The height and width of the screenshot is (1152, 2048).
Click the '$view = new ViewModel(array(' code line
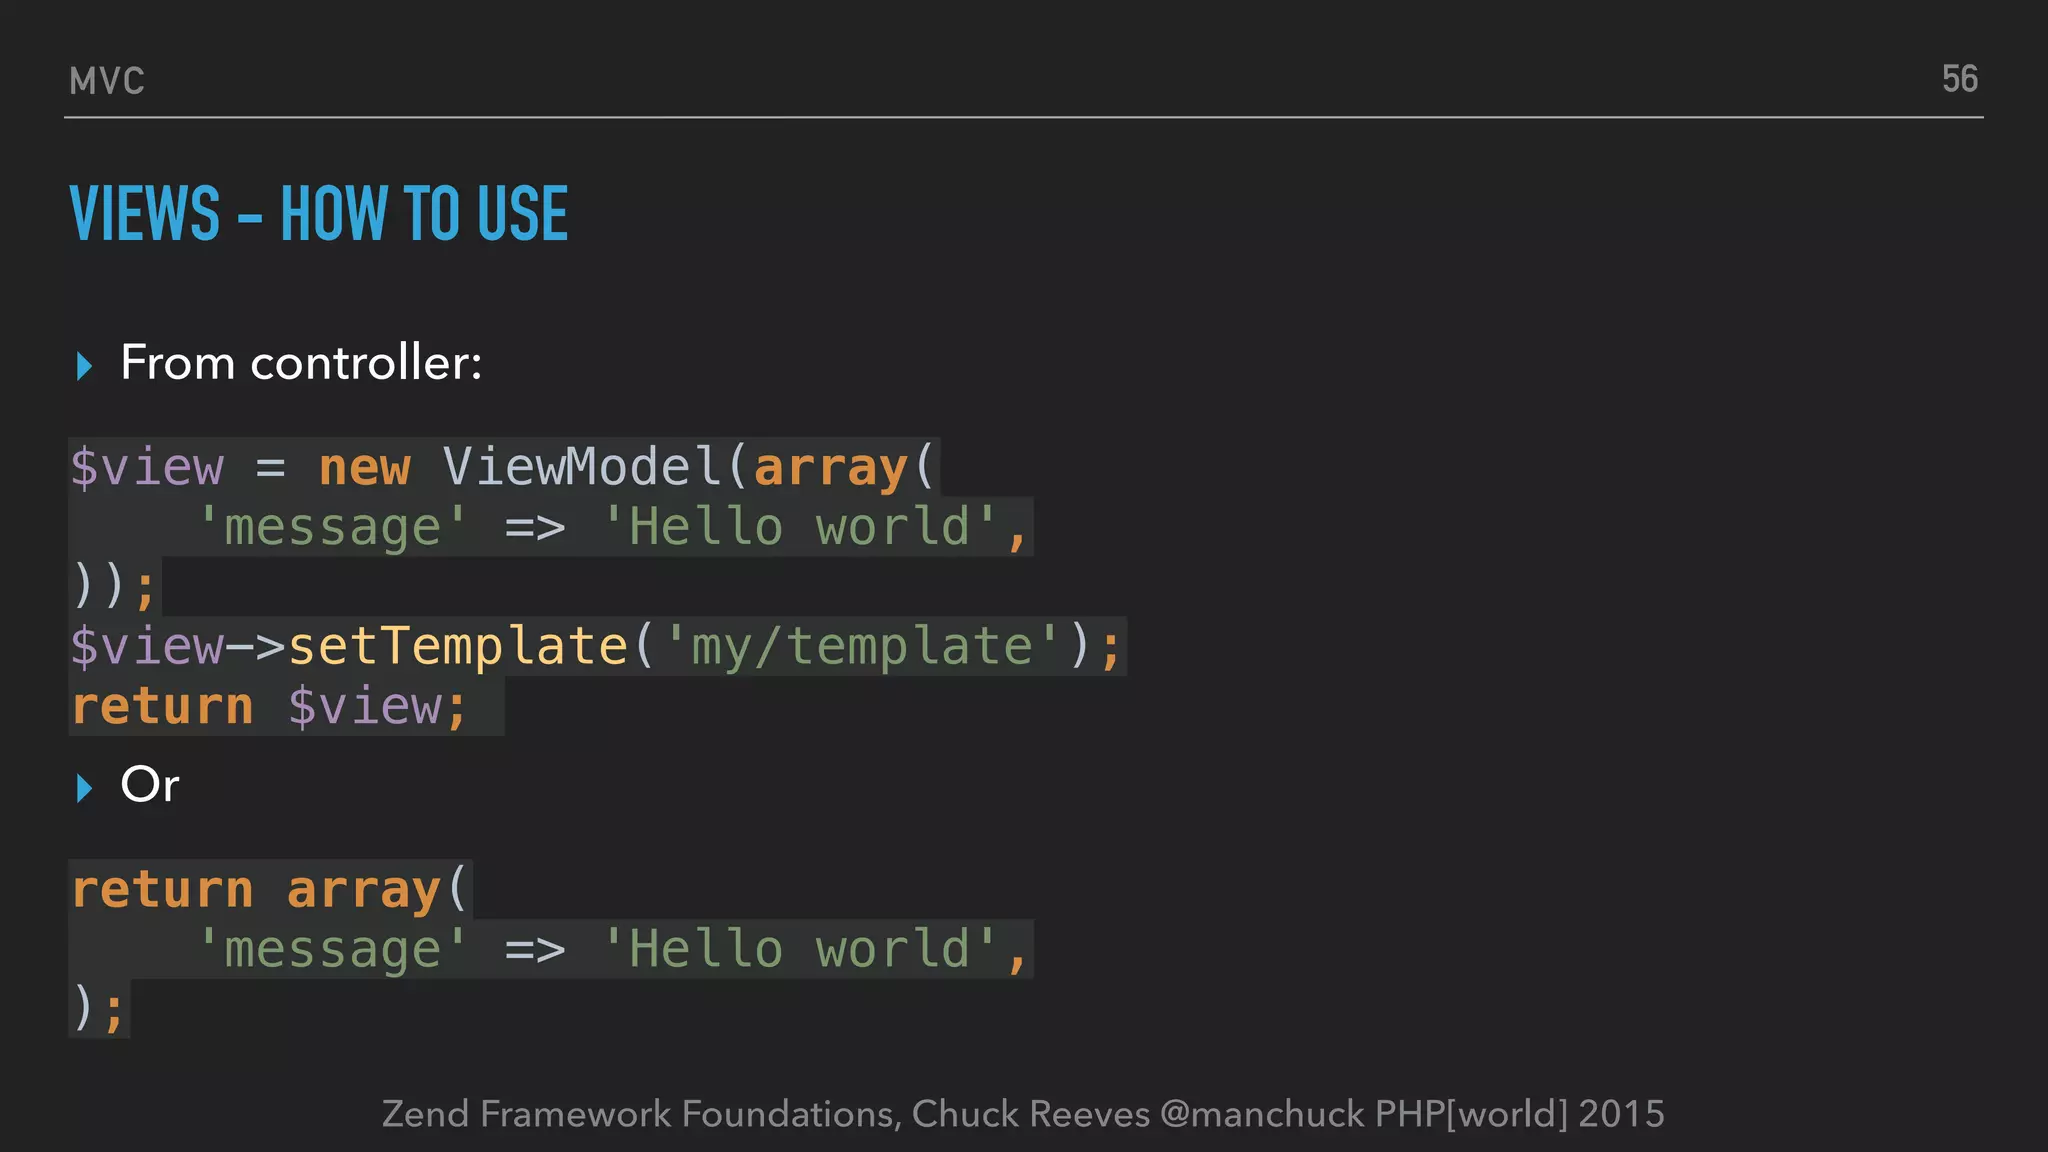504,467
